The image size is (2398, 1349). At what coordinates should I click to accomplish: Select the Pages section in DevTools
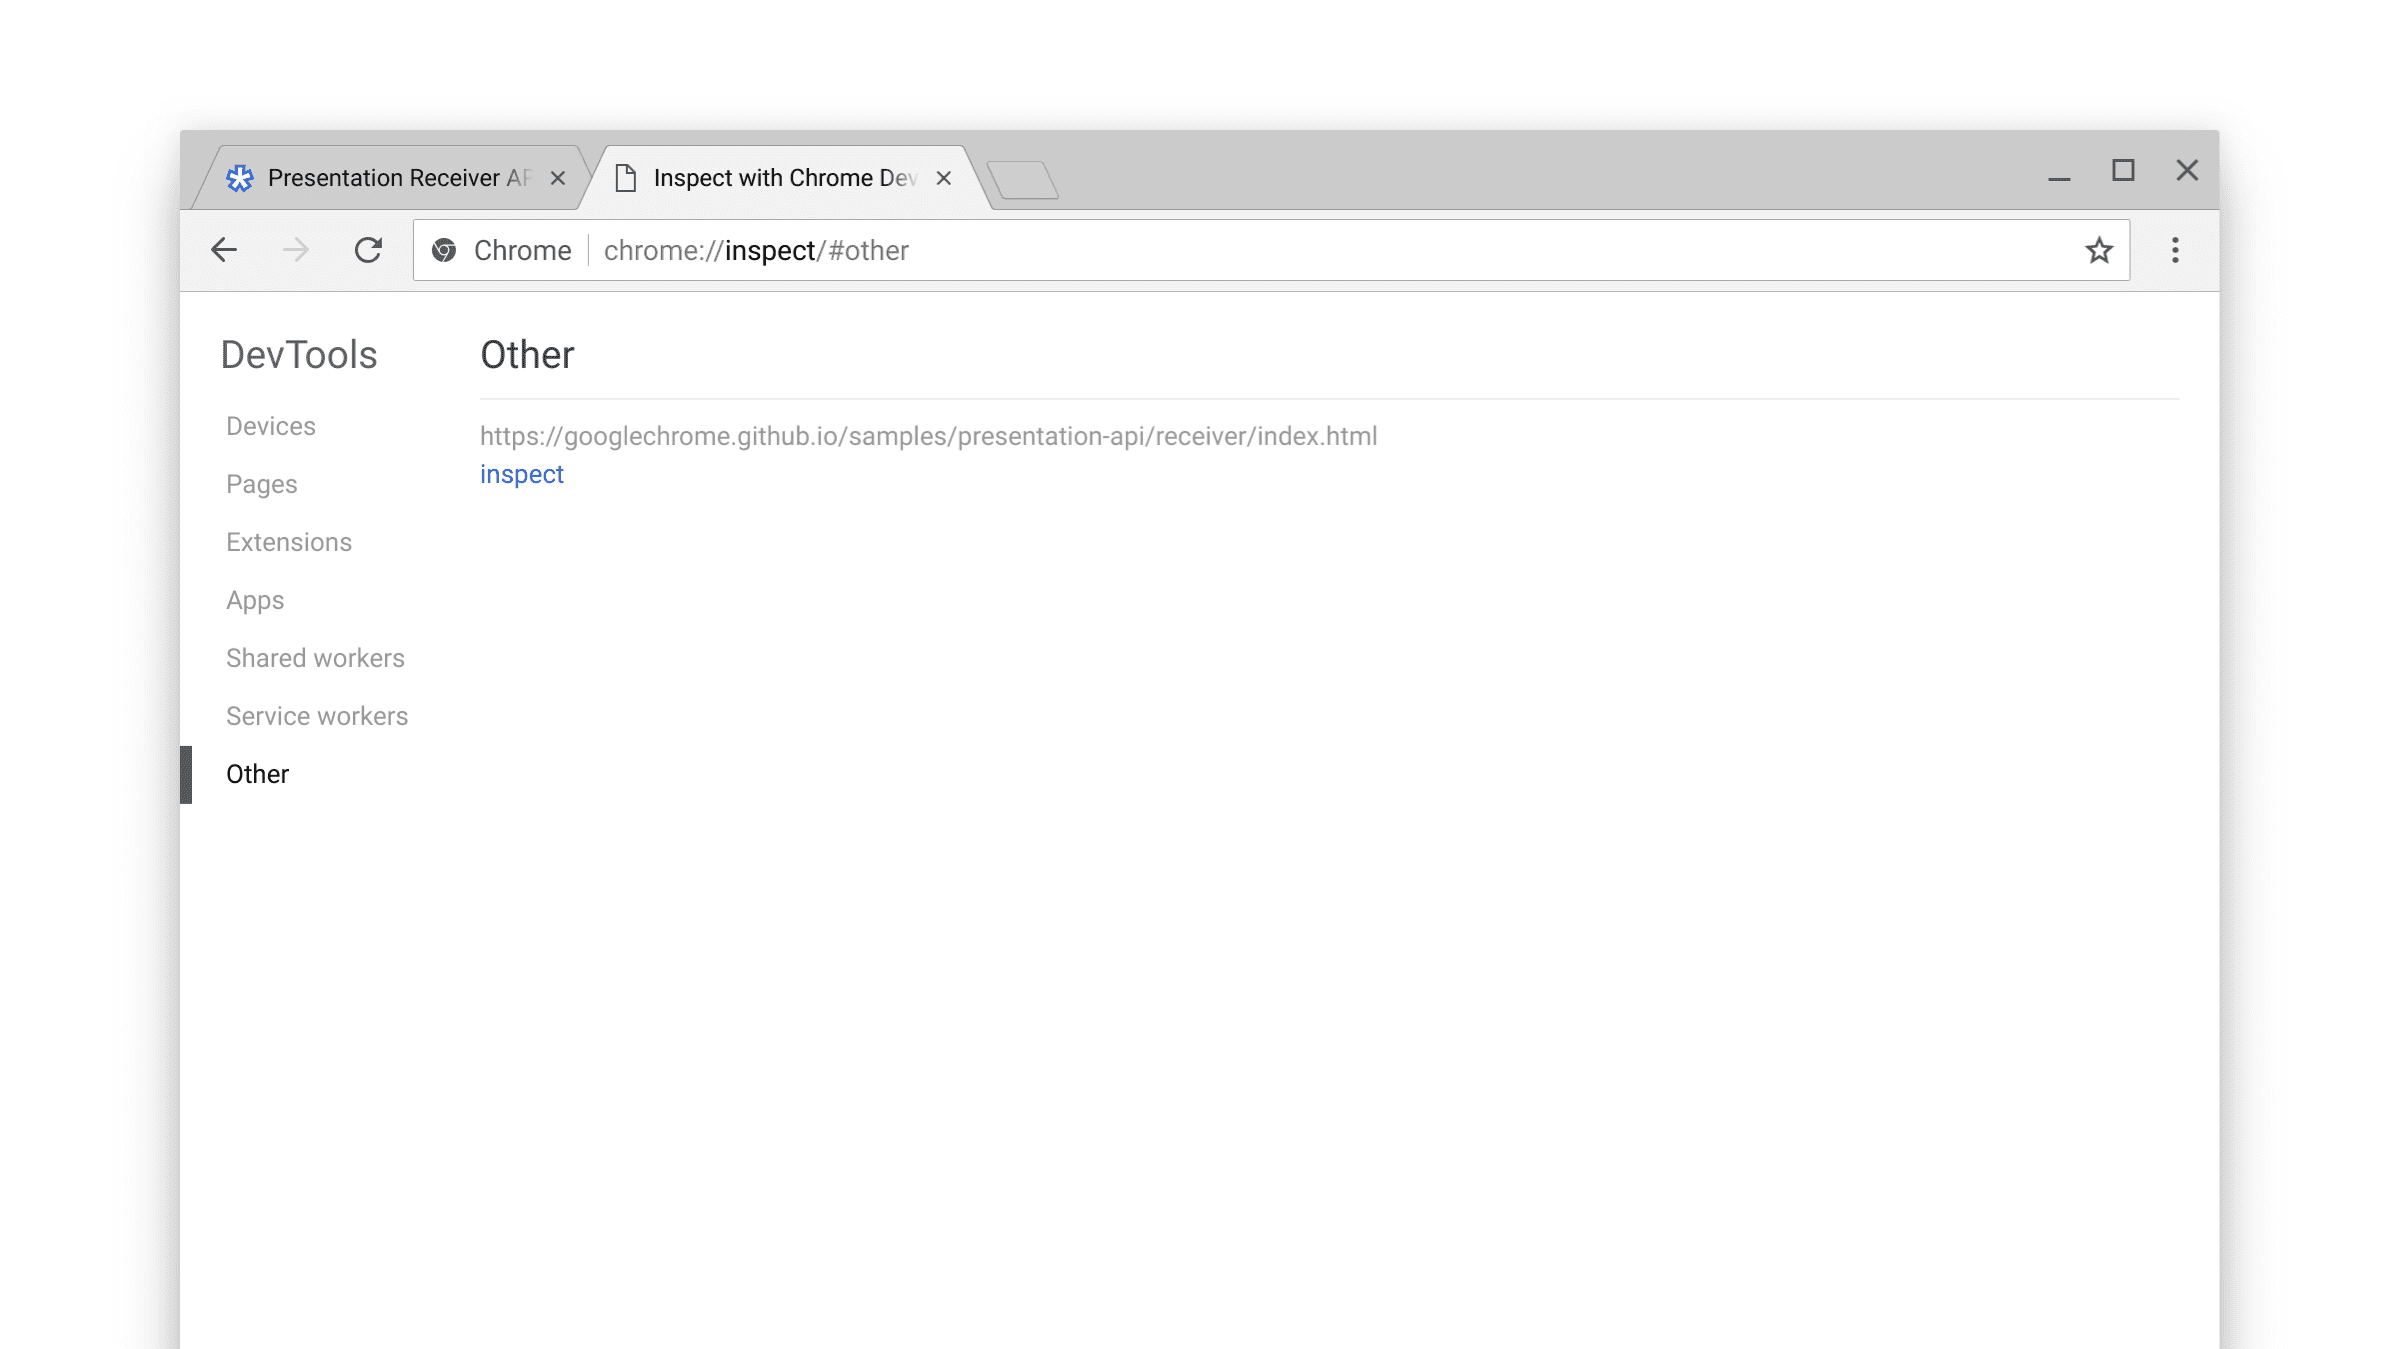pos(262,483)
